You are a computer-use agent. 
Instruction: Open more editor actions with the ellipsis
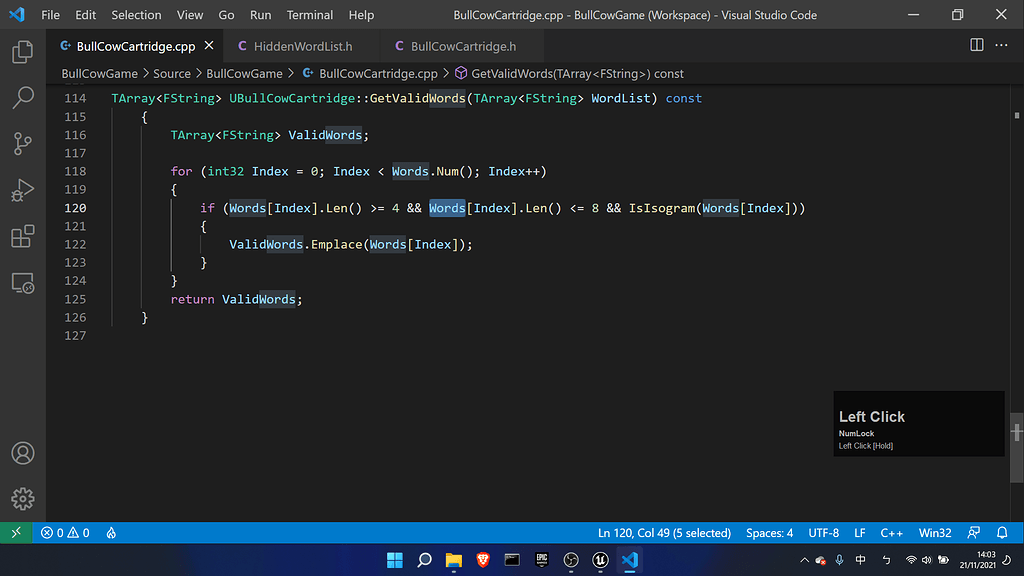click(1001, 45)
